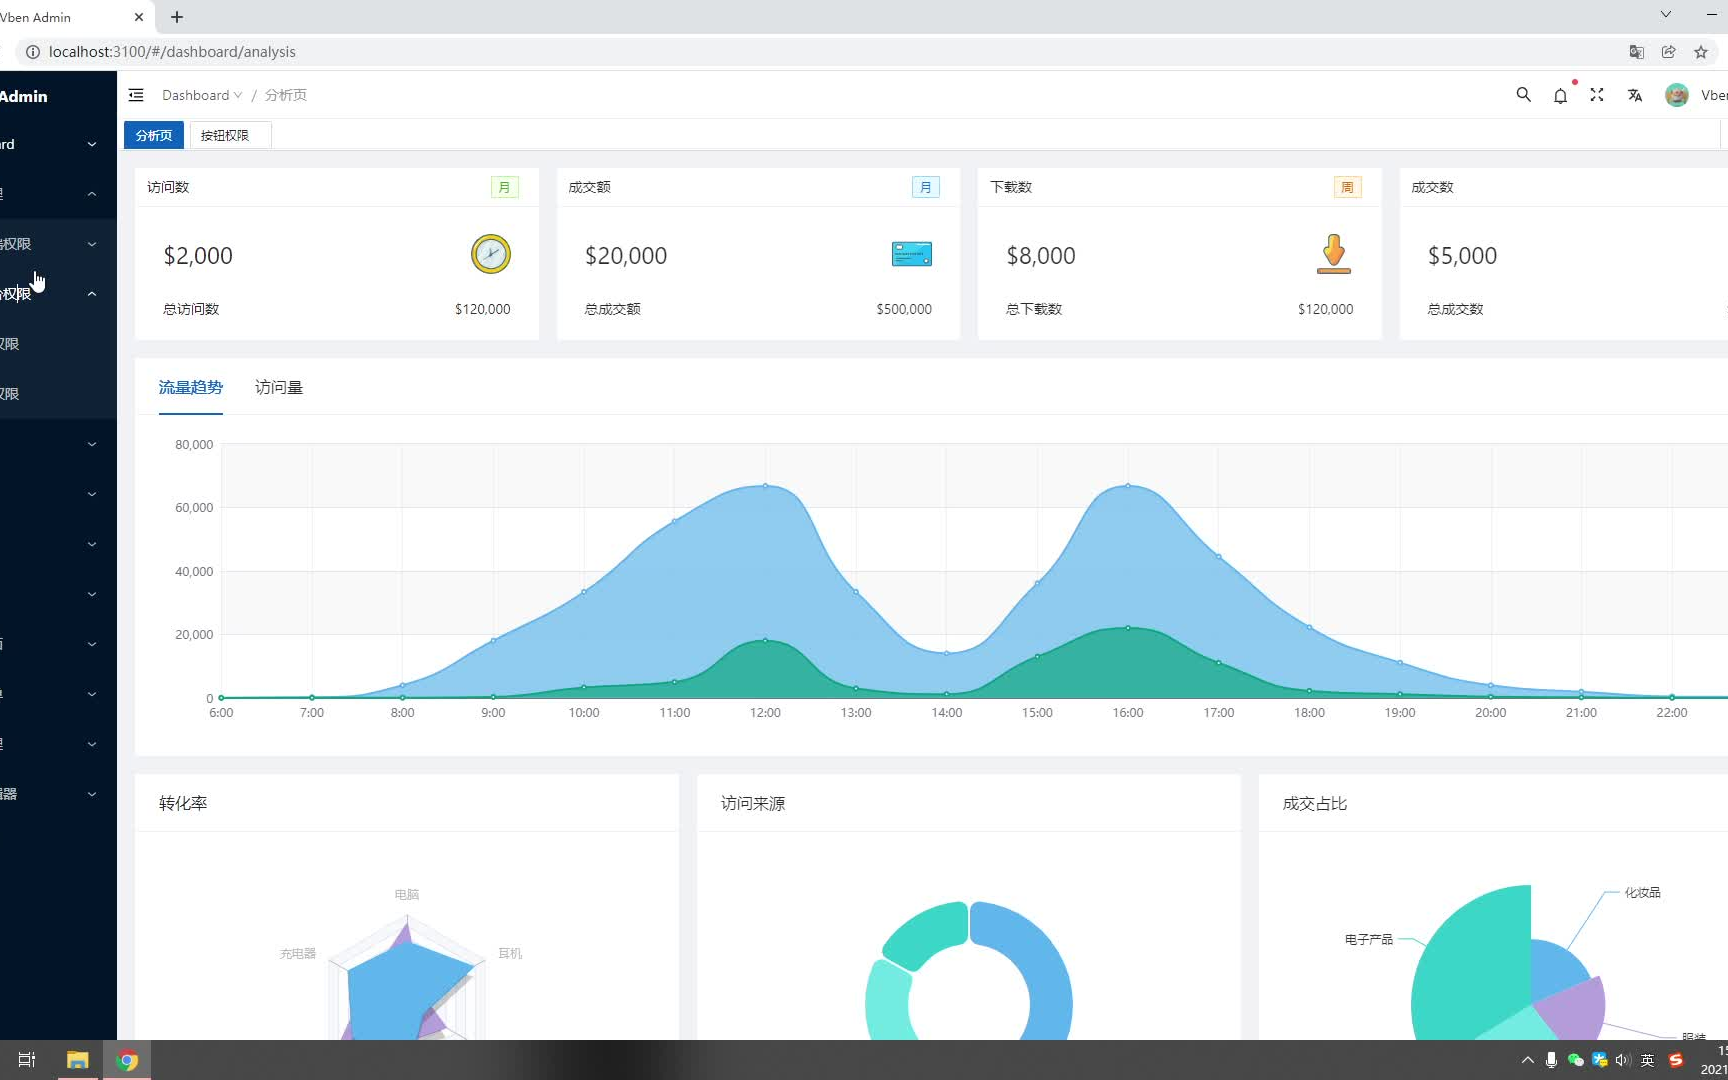The height and width of the screenshot is (1080, 1728).
Task: Click the 80,000 y-axis label
Action: (x=194, y=445)
